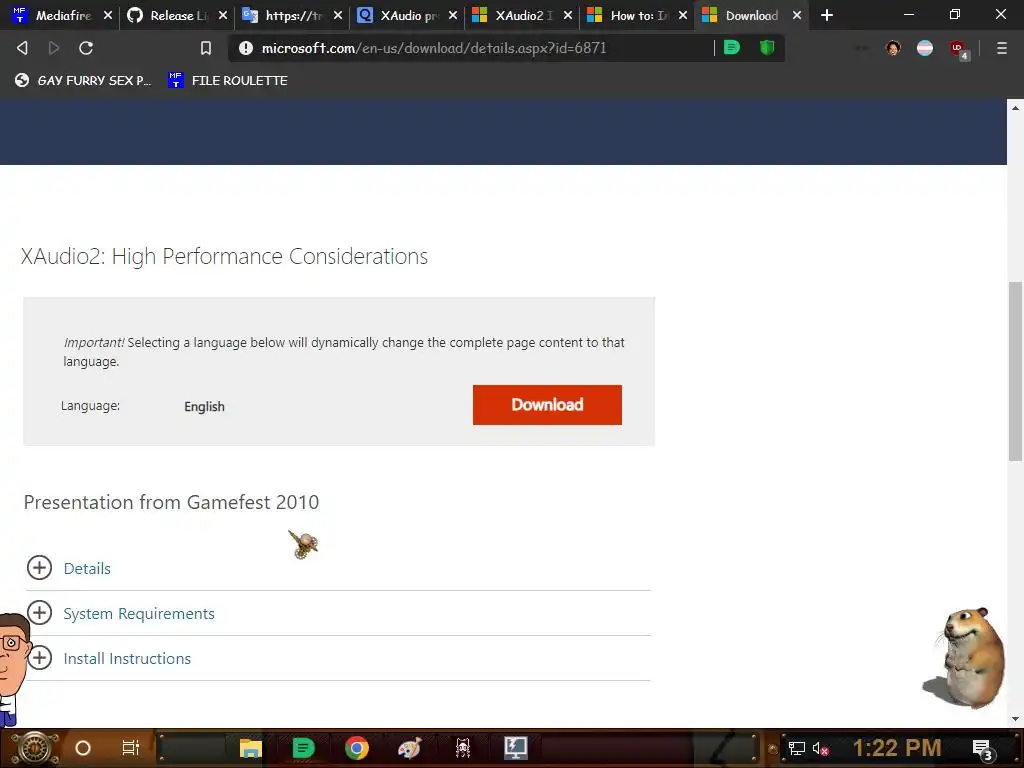Reload the current page

86,48
